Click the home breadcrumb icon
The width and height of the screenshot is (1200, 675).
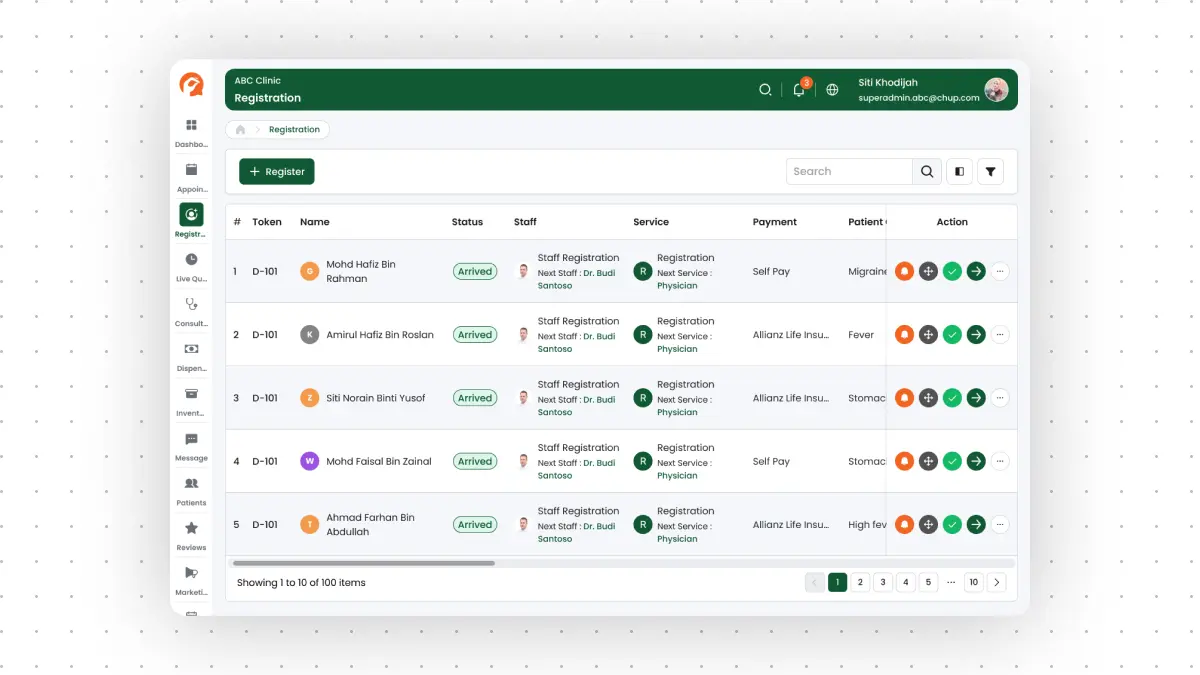[241, 129]
